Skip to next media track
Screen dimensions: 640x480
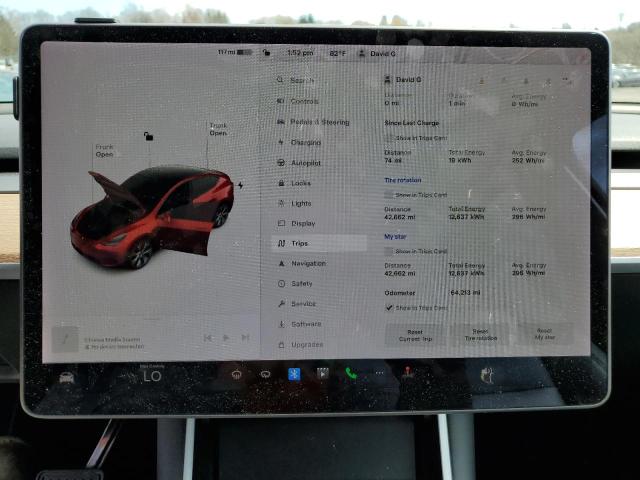(245, 338)
